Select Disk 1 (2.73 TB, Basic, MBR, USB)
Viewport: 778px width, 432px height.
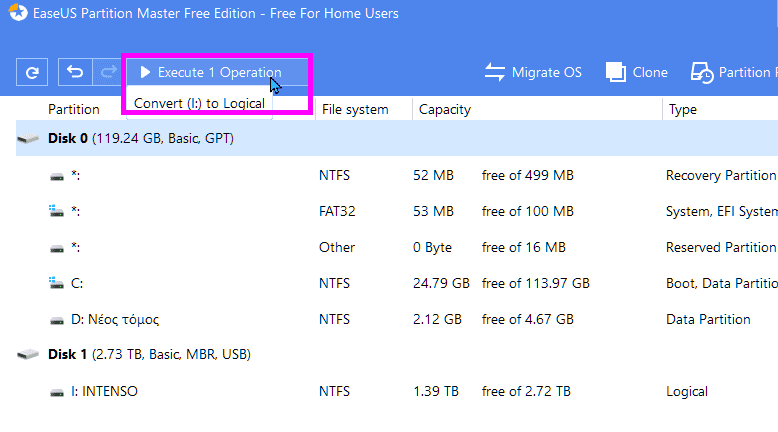[149, 354]
